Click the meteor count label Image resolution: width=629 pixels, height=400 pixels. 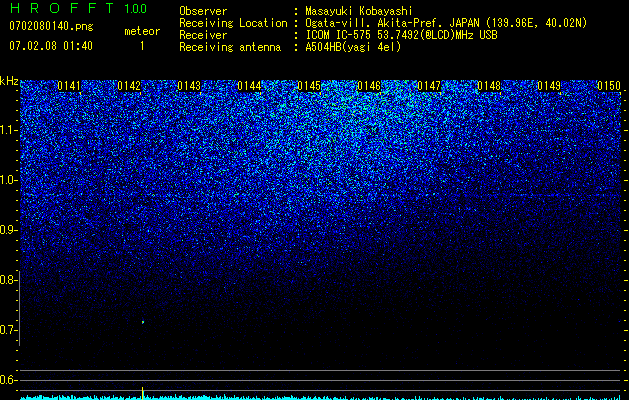(x=142, y=31)
